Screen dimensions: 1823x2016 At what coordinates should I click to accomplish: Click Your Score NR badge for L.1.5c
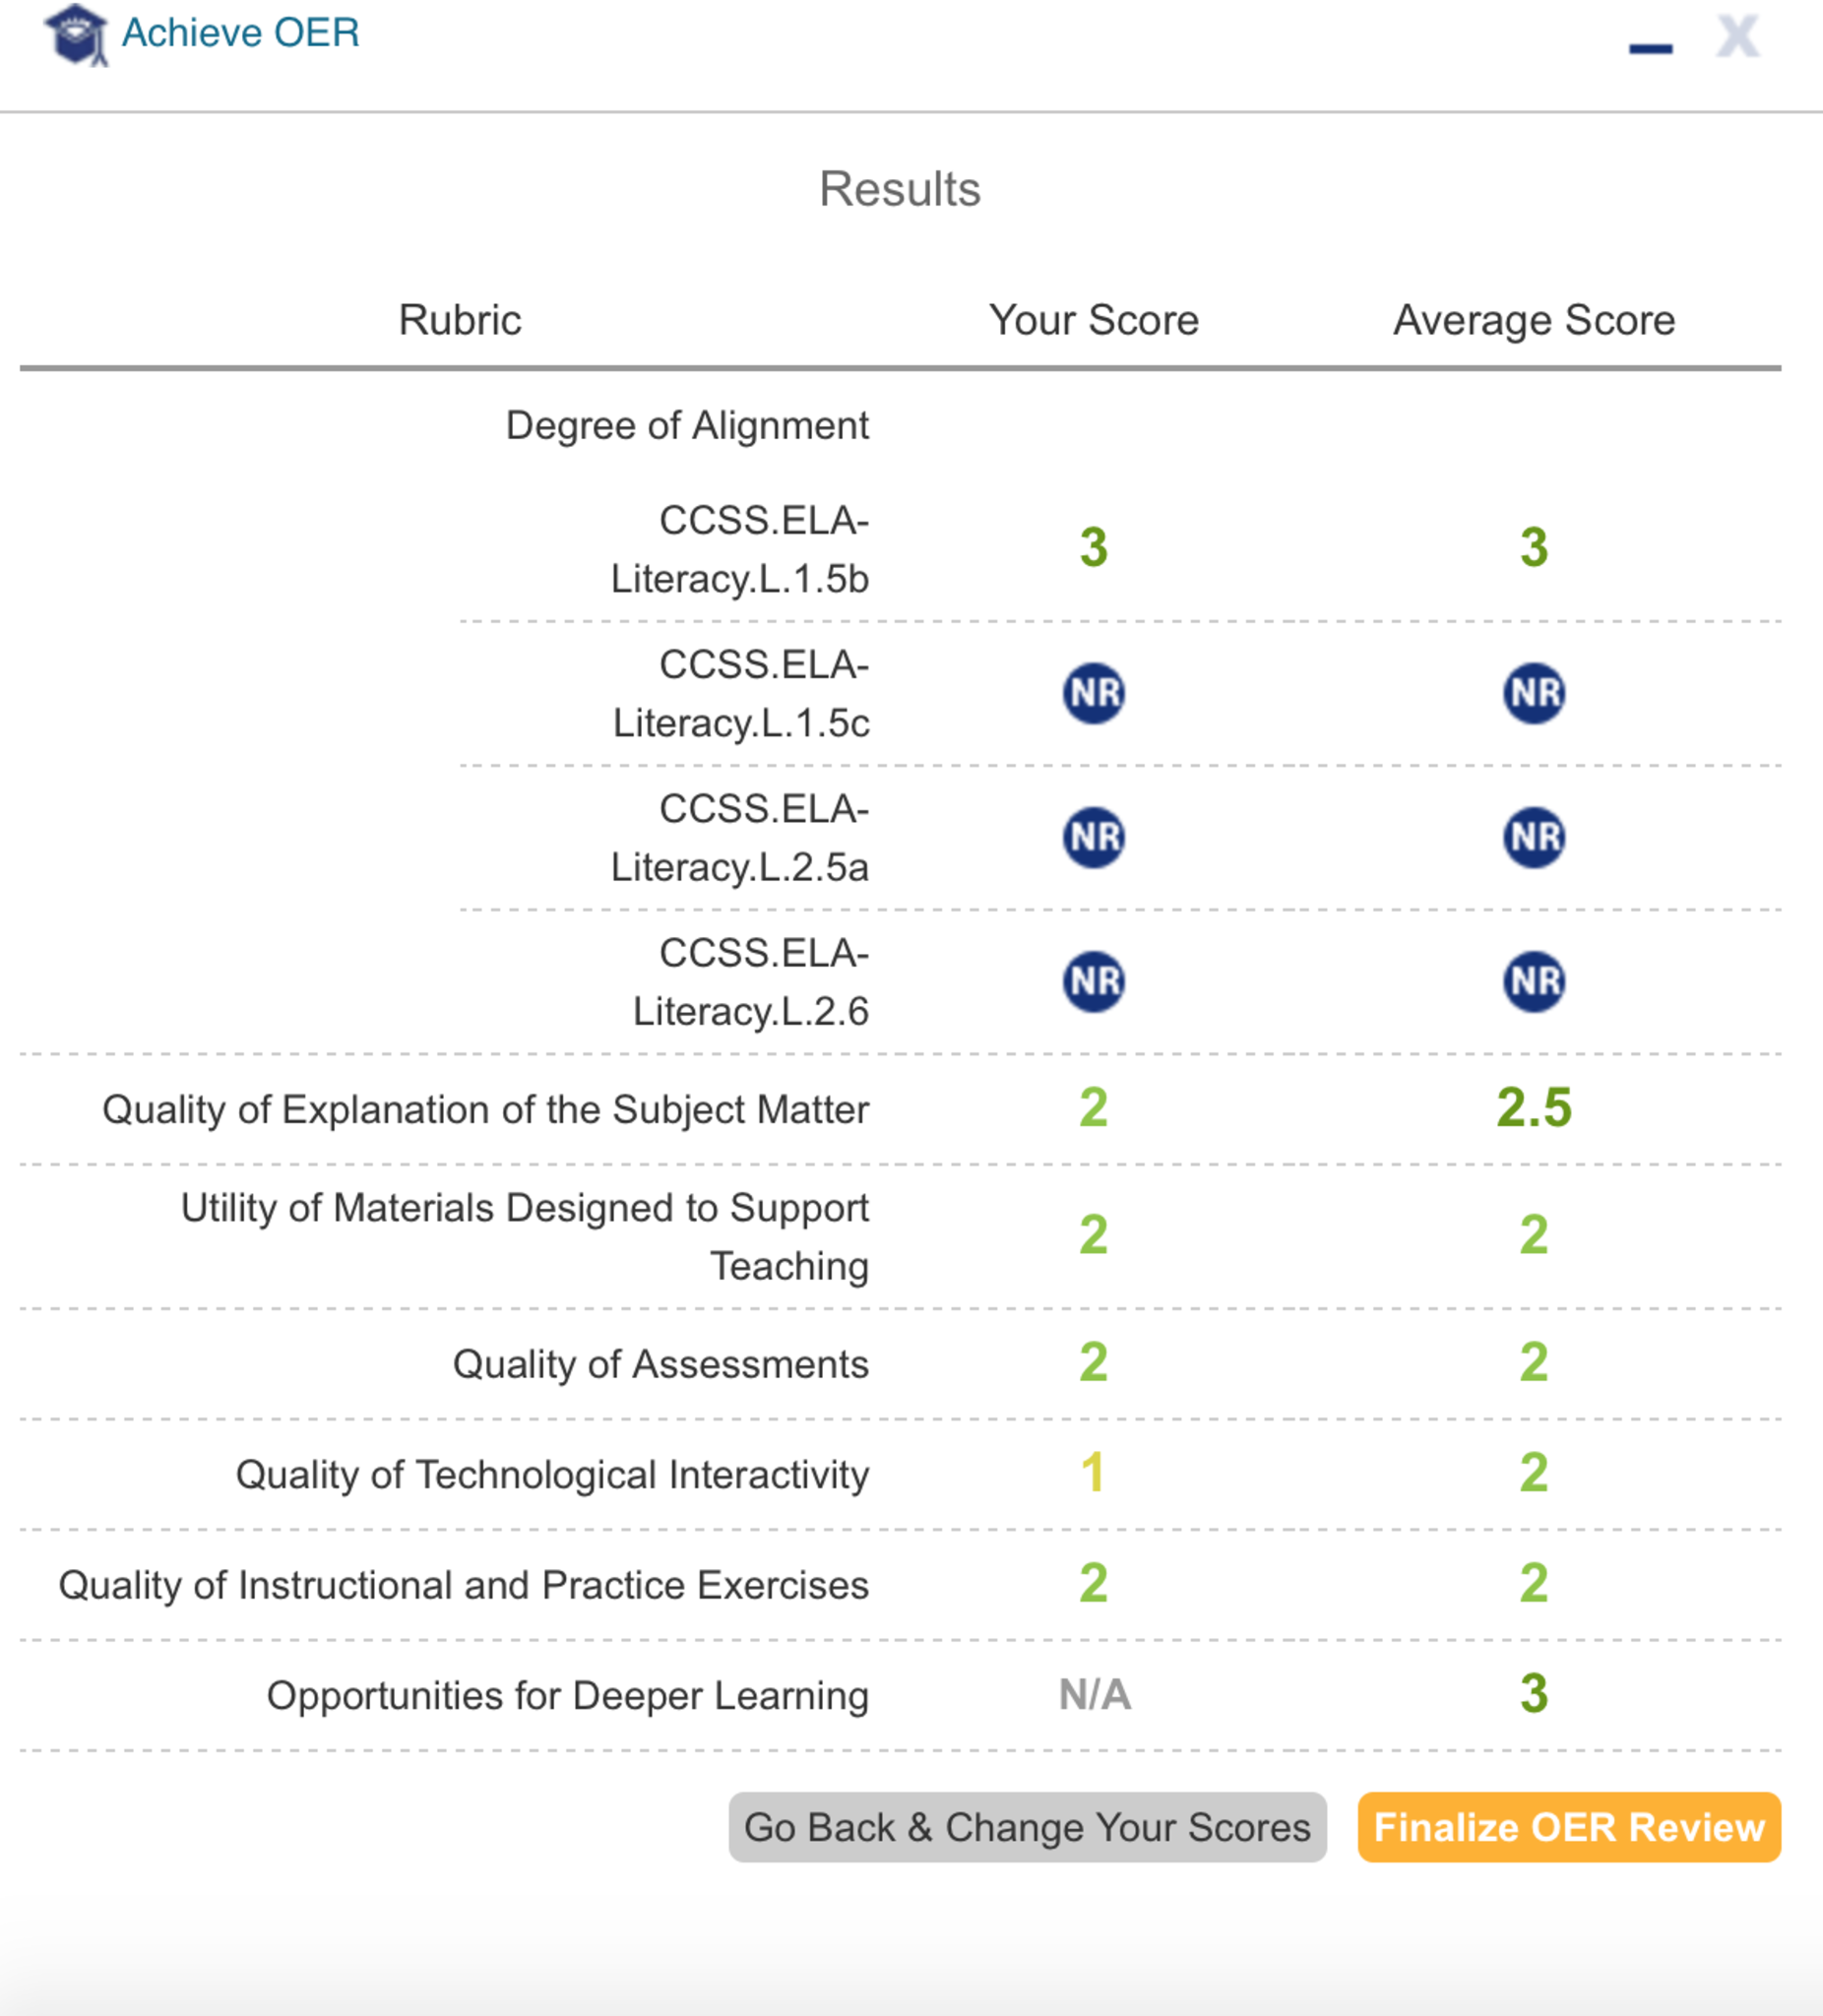pos(1093,693)
